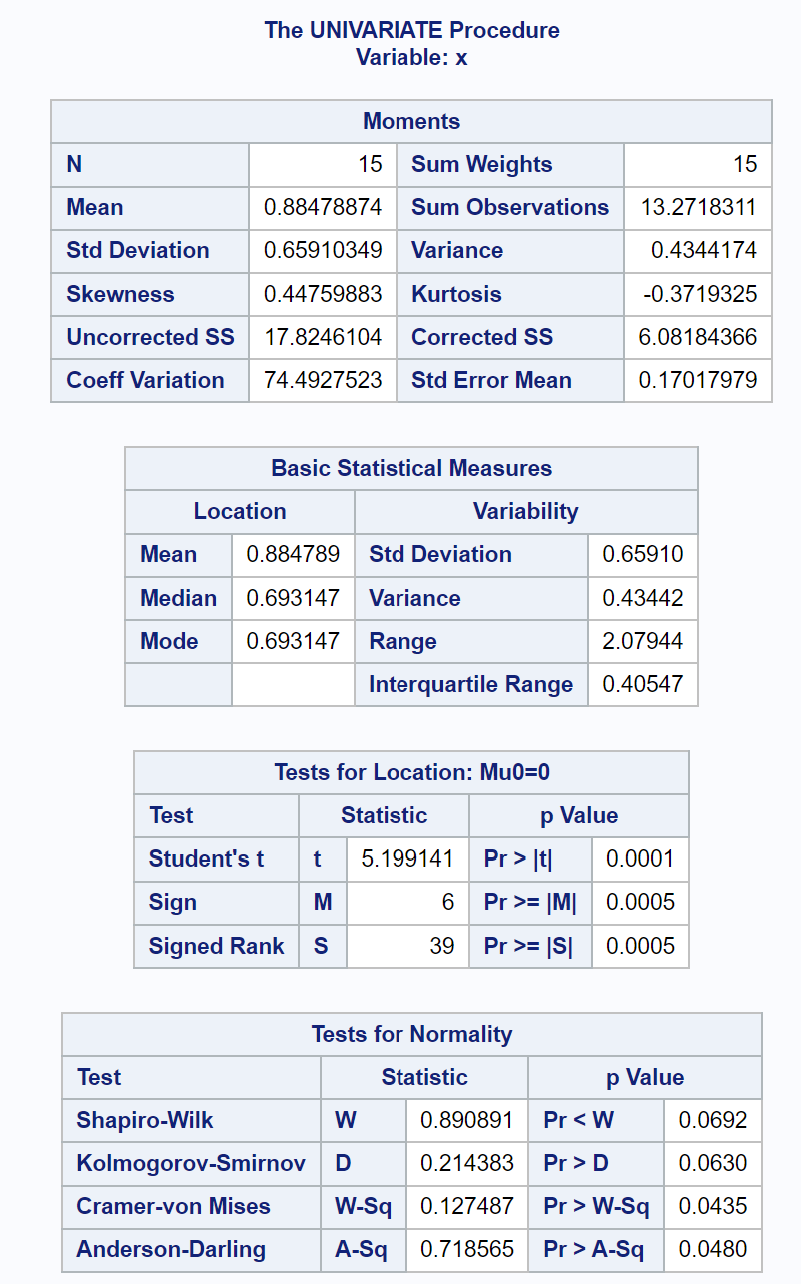Click the Student's t statistic 5.199141
The image size is (801, 1284).
coord(407,859)
